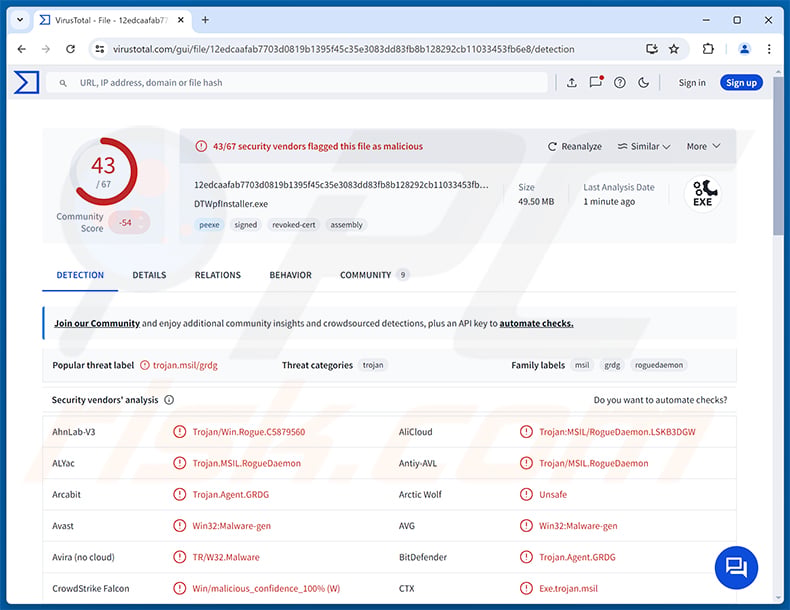
Task: Open the notifications chat icon
Action: point(596,82)
